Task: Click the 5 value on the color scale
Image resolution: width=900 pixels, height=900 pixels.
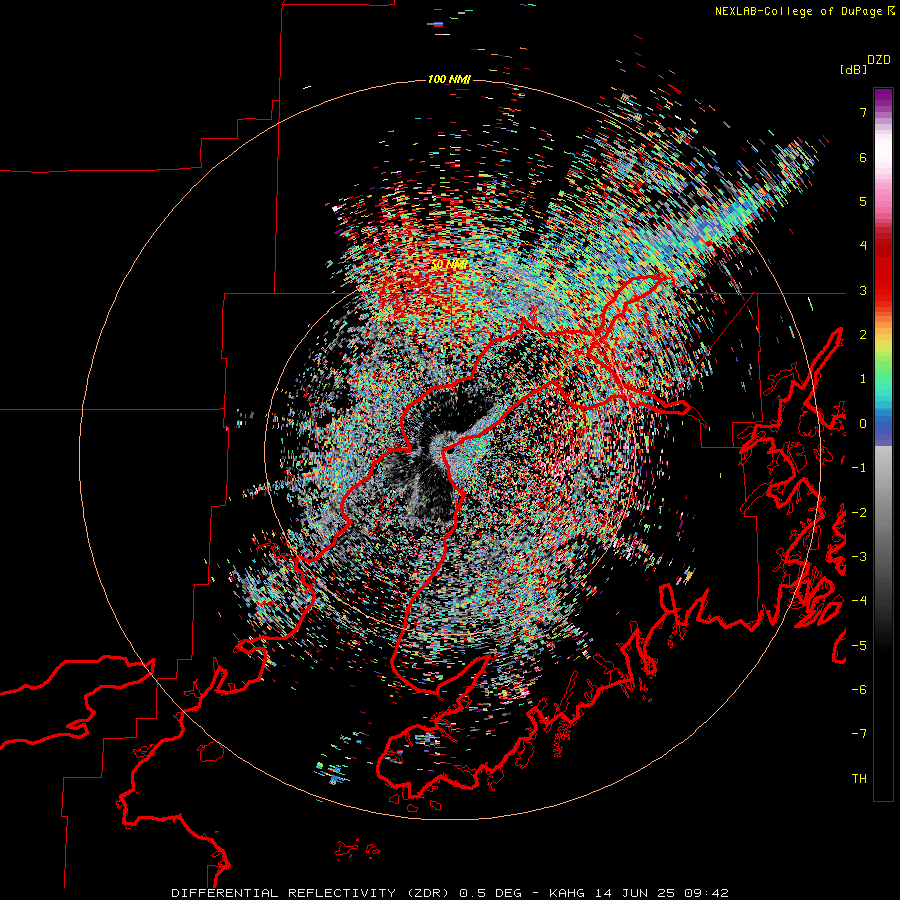Action: click(863, 201)
